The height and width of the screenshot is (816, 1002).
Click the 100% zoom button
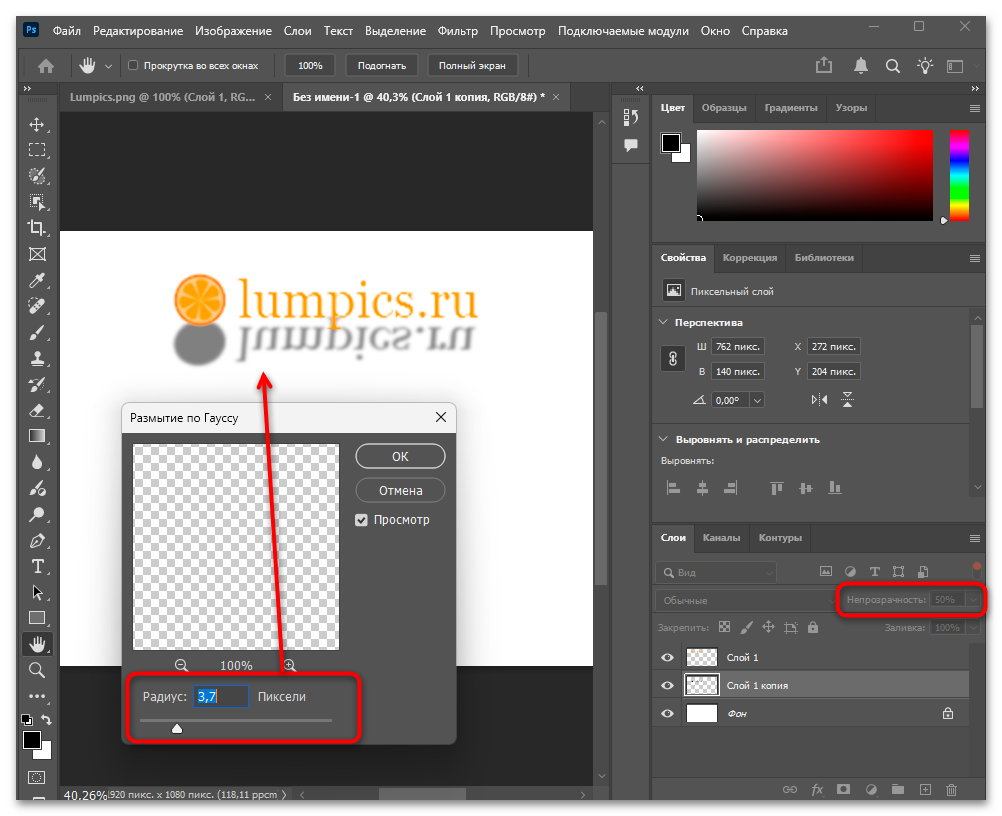tap(310, 65)
